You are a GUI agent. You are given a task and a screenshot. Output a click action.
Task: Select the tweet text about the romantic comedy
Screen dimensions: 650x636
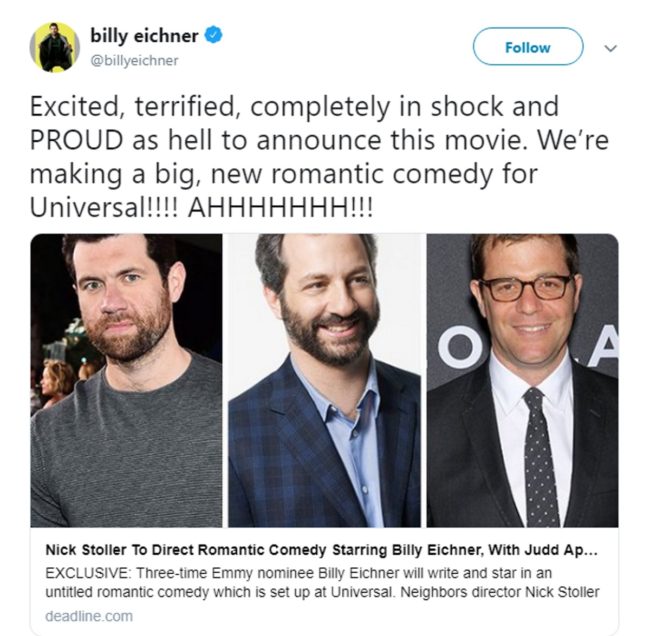click(319, 157)
